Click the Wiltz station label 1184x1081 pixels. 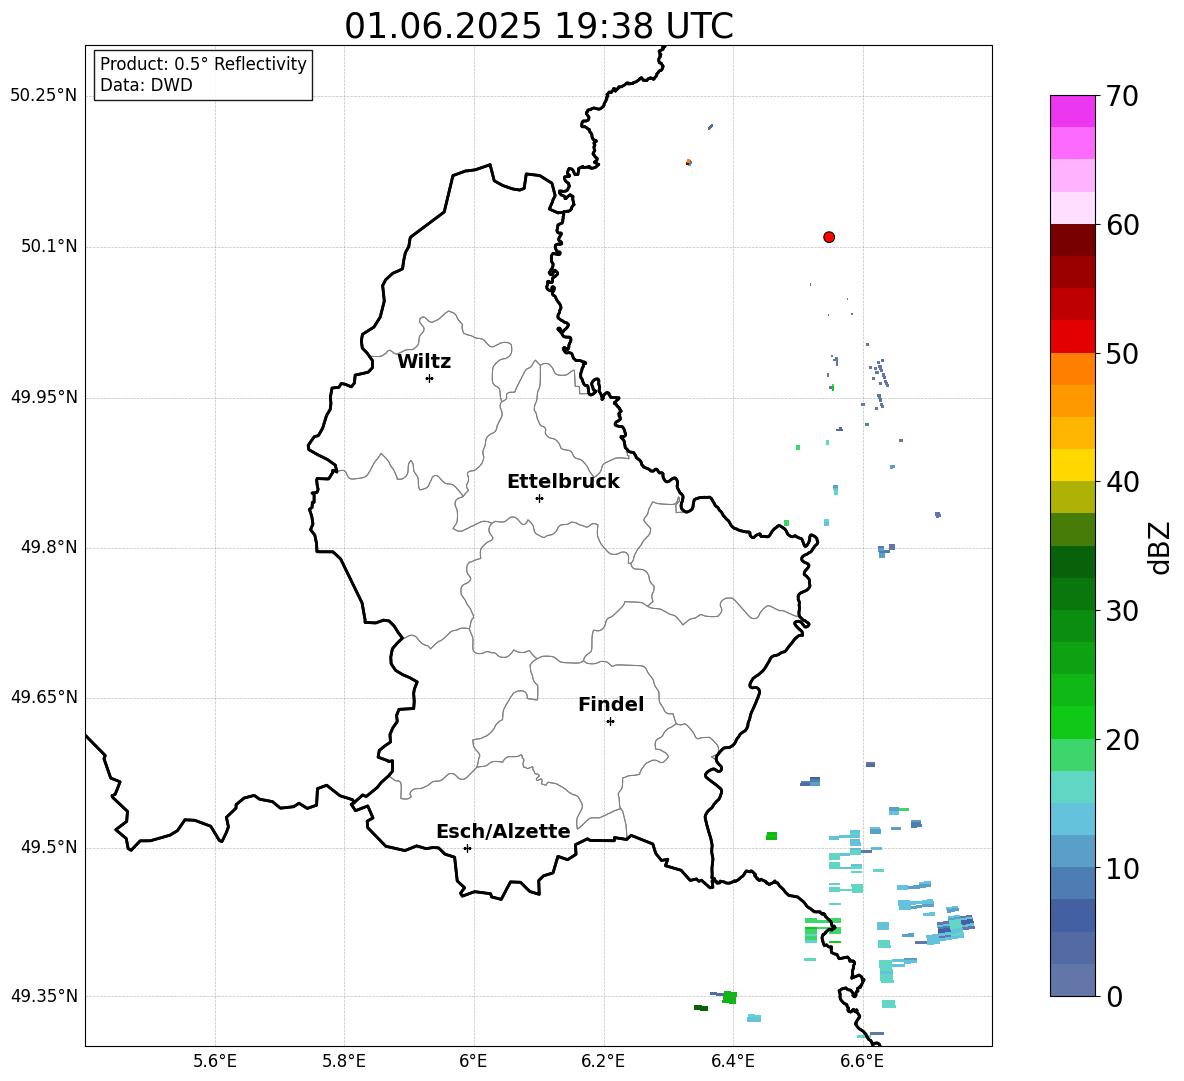point(424,362)
